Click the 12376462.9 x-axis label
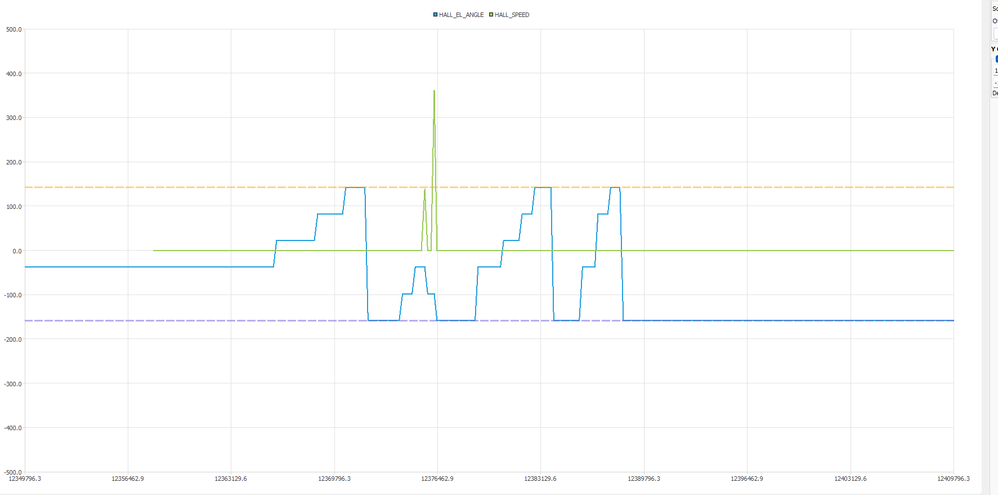The height and width of the screenshot is (495, 998). (x=437, y=478)
